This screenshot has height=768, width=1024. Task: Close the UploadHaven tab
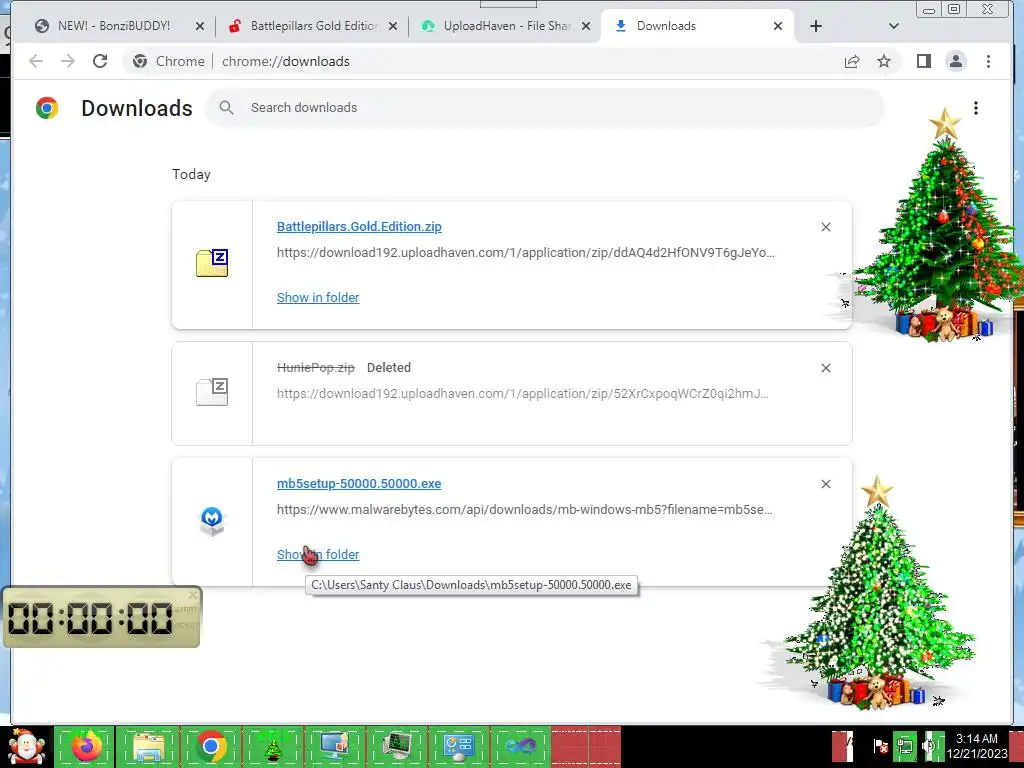[x=586, y=26]
